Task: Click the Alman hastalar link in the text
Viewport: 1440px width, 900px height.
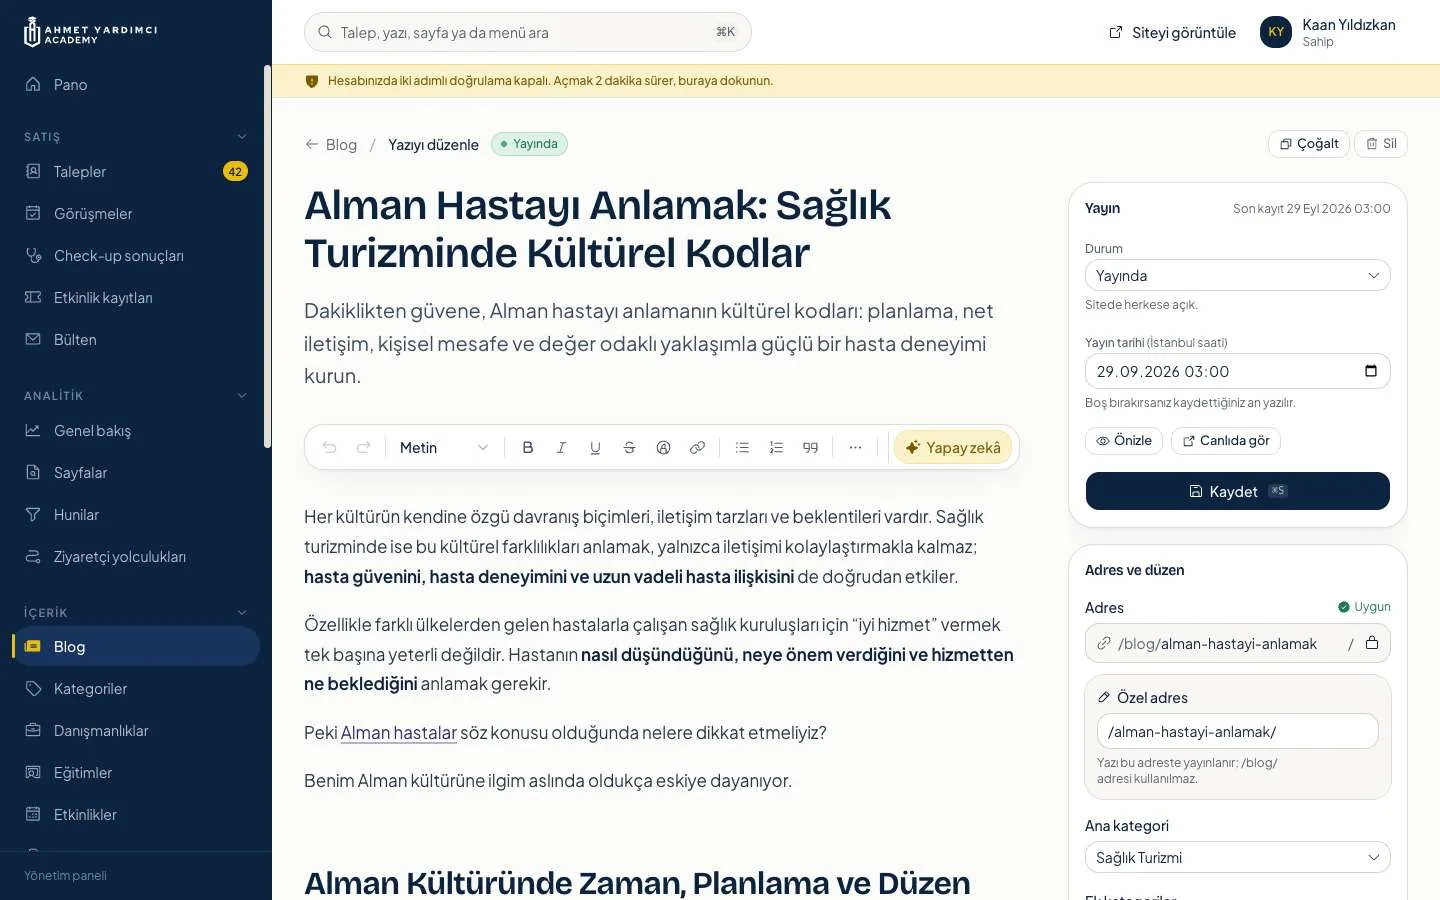Action: point(399,733)
